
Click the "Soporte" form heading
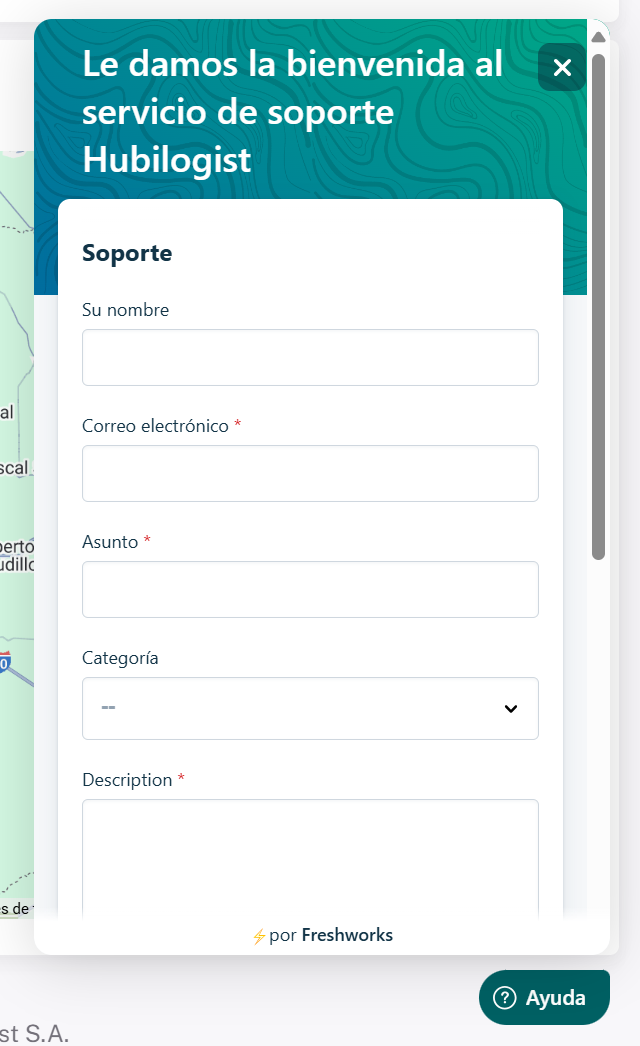(127, 253)
